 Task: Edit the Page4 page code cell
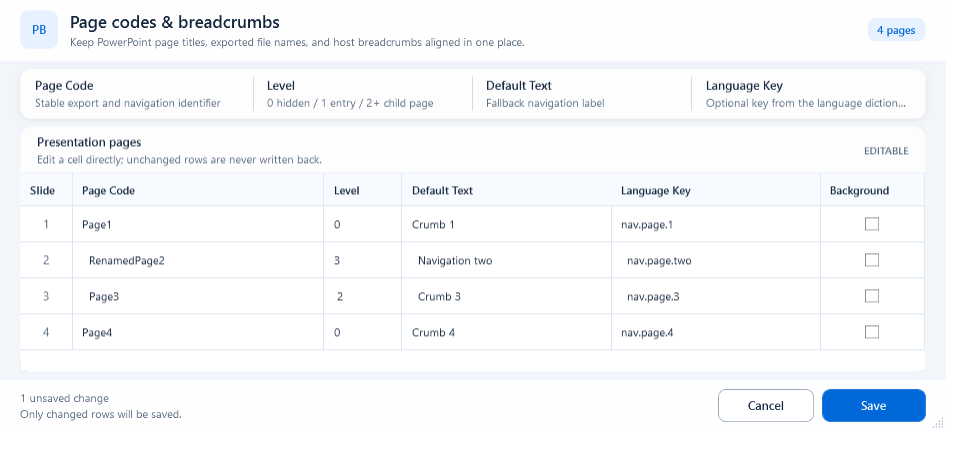[x=198, y=333]
